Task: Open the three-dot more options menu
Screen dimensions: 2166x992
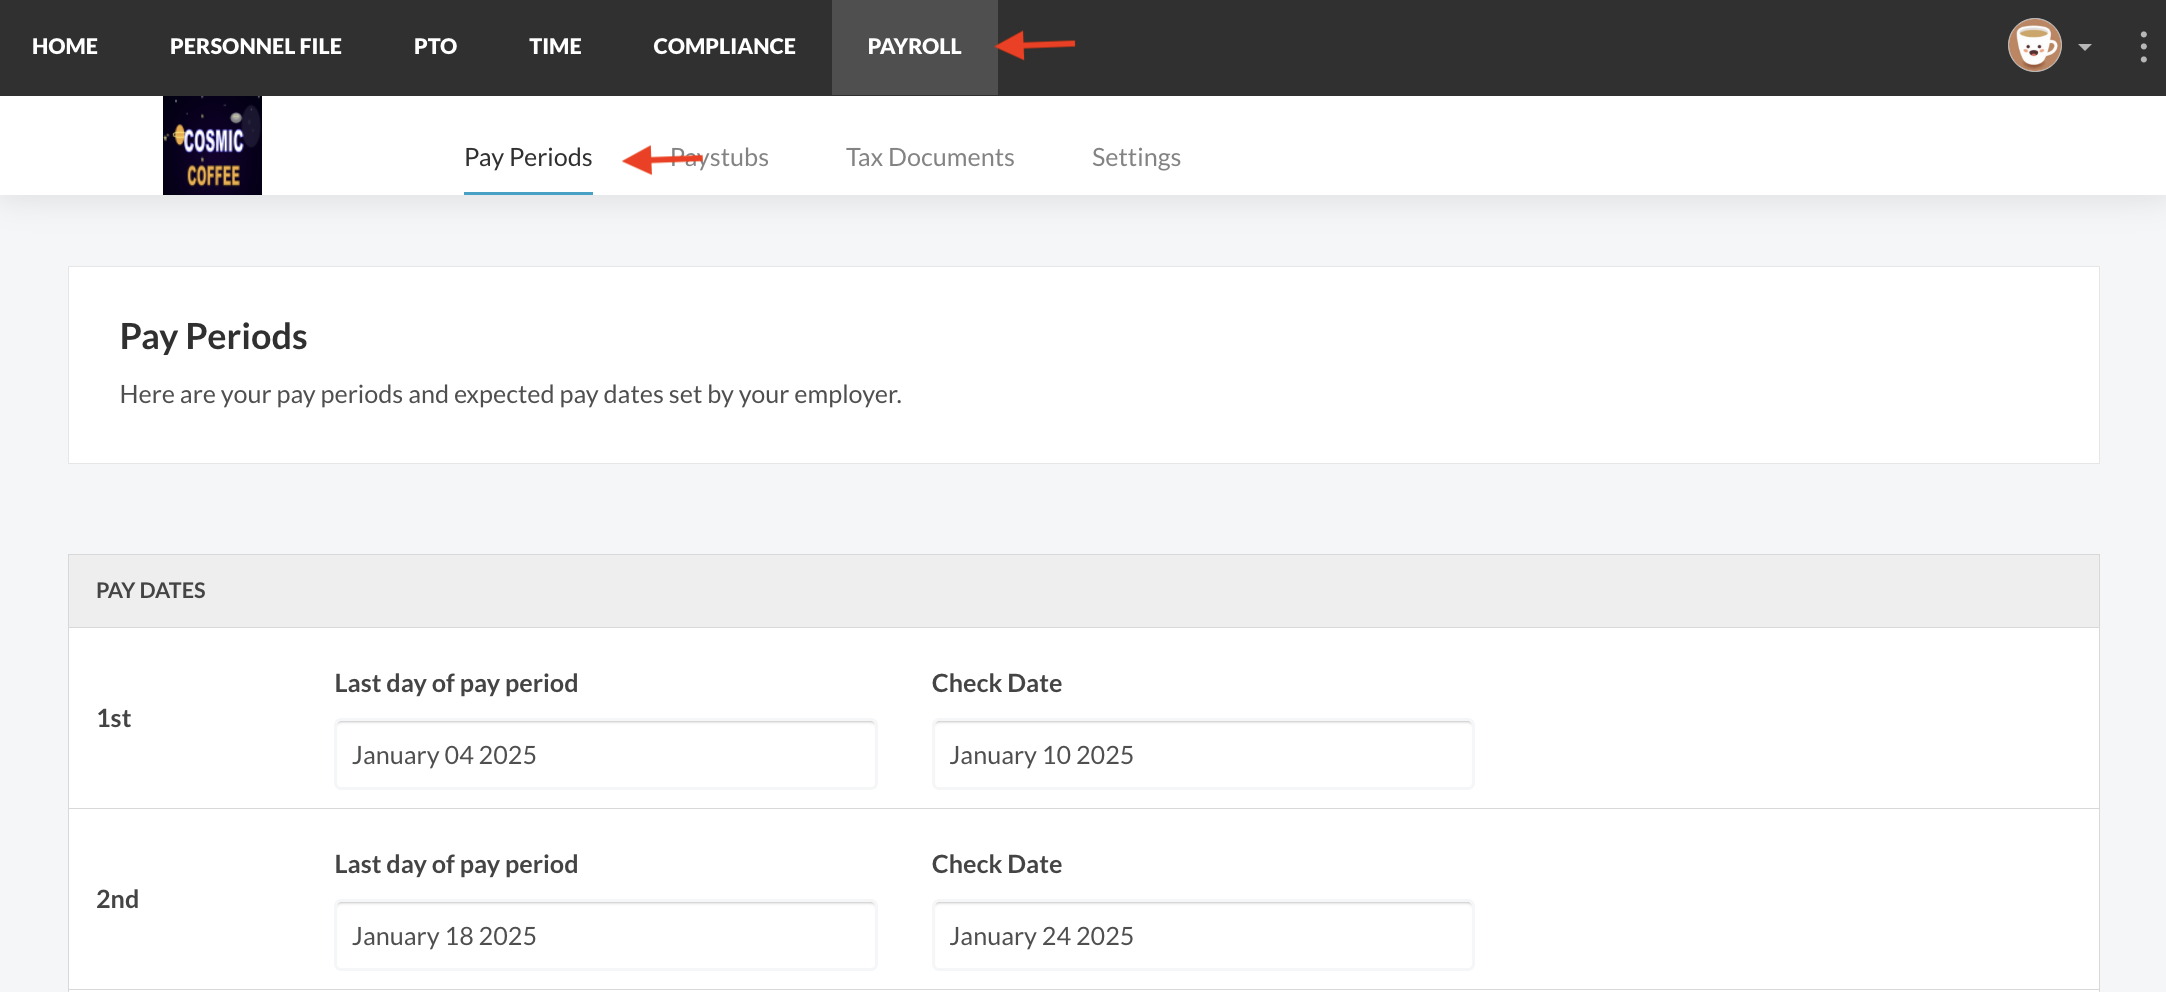Action: 2143,47
